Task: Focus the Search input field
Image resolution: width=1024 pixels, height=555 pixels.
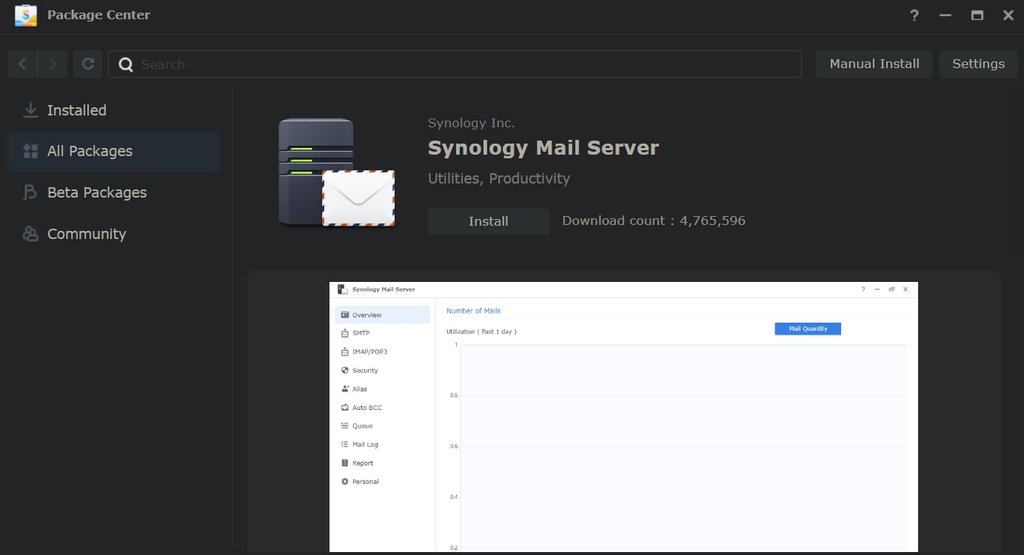Action: coord(460,64)
